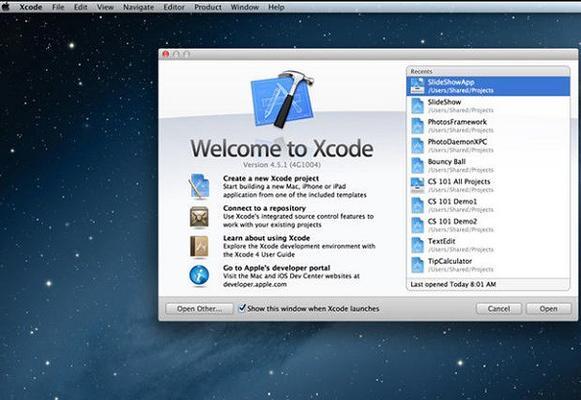The image size is (581, 400).
Task: Click the Open Other... button
Action: [199, 309]
